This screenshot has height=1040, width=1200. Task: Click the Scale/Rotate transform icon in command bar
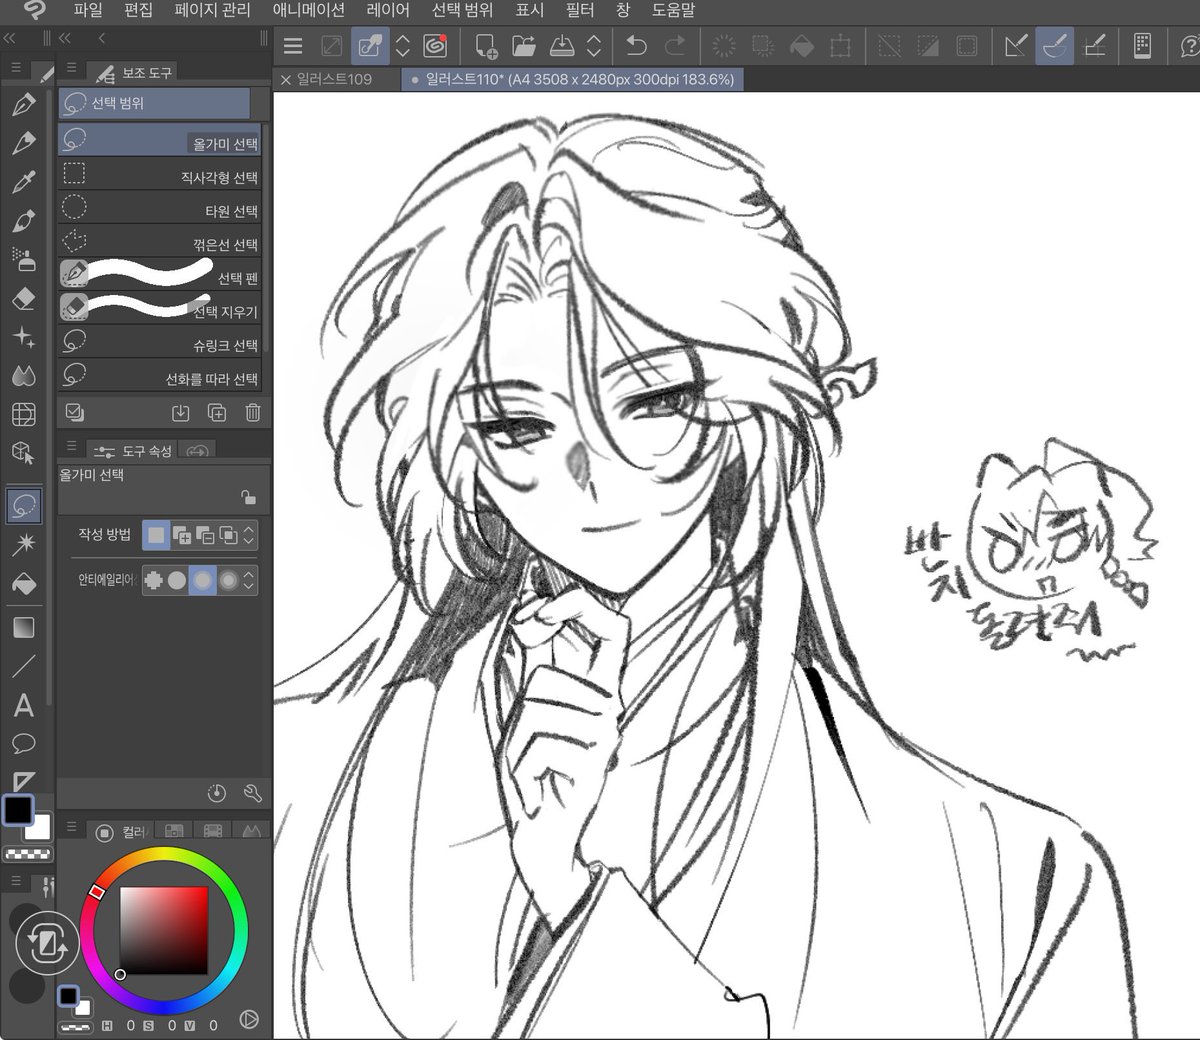[x=841, y=46]
